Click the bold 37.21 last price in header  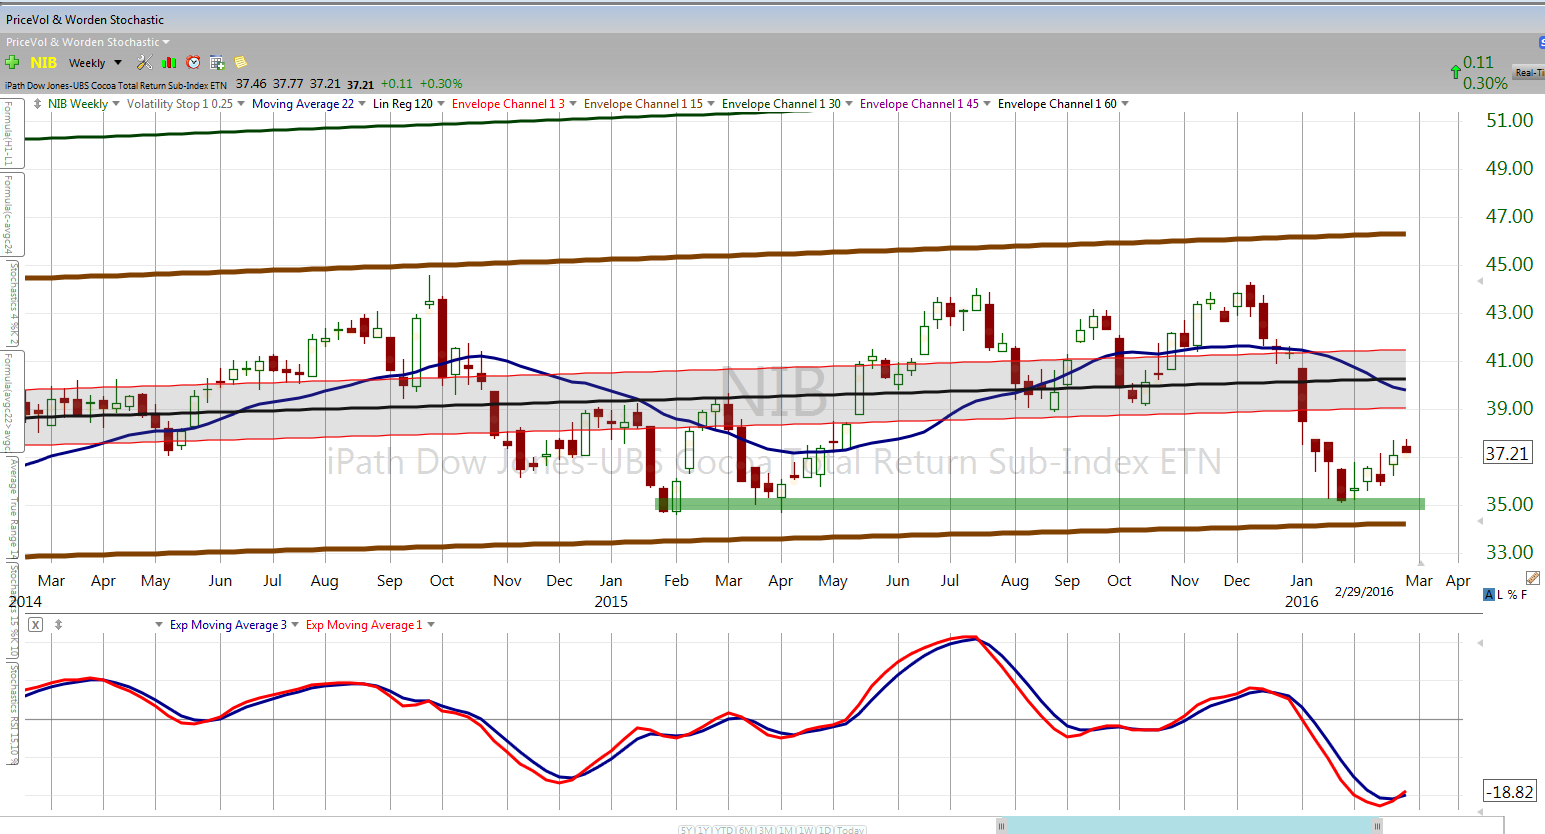point(360,85)
